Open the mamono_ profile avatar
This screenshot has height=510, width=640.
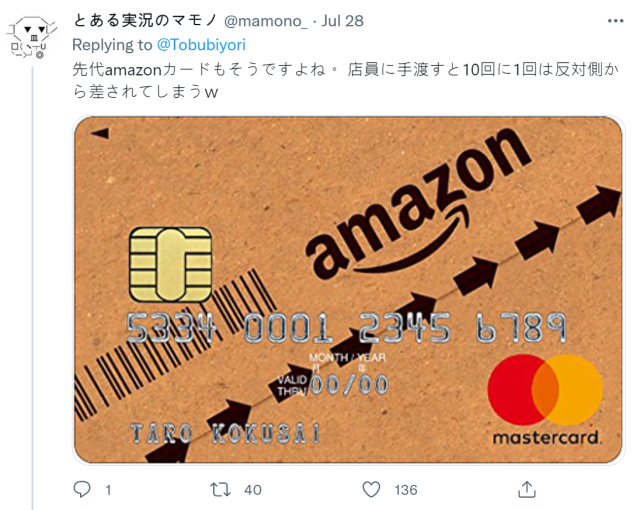(32, 37)
